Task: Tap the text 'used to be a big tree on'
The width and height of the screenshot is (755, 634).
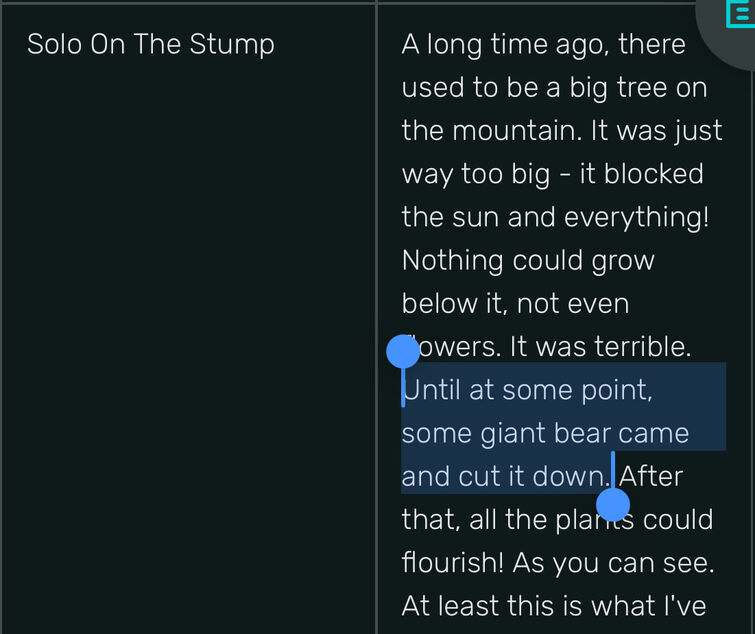Action: 554,88
